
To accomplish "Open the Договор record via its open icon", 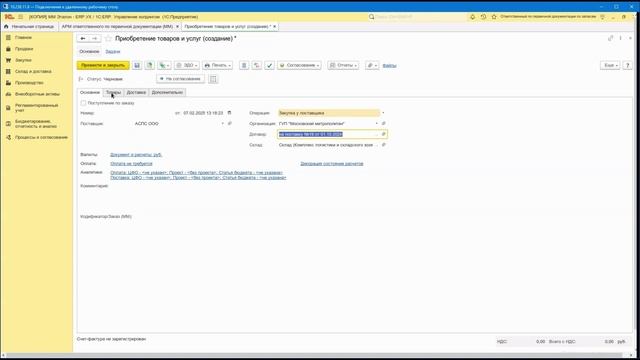I will point(383,134).
